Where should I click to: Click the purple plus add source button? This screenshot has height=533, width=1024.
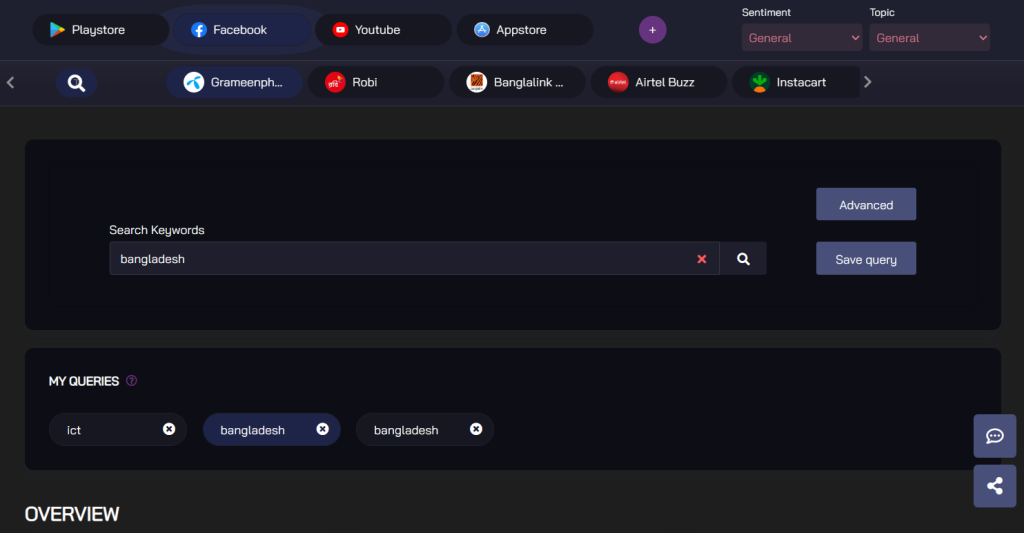point(652,30)
